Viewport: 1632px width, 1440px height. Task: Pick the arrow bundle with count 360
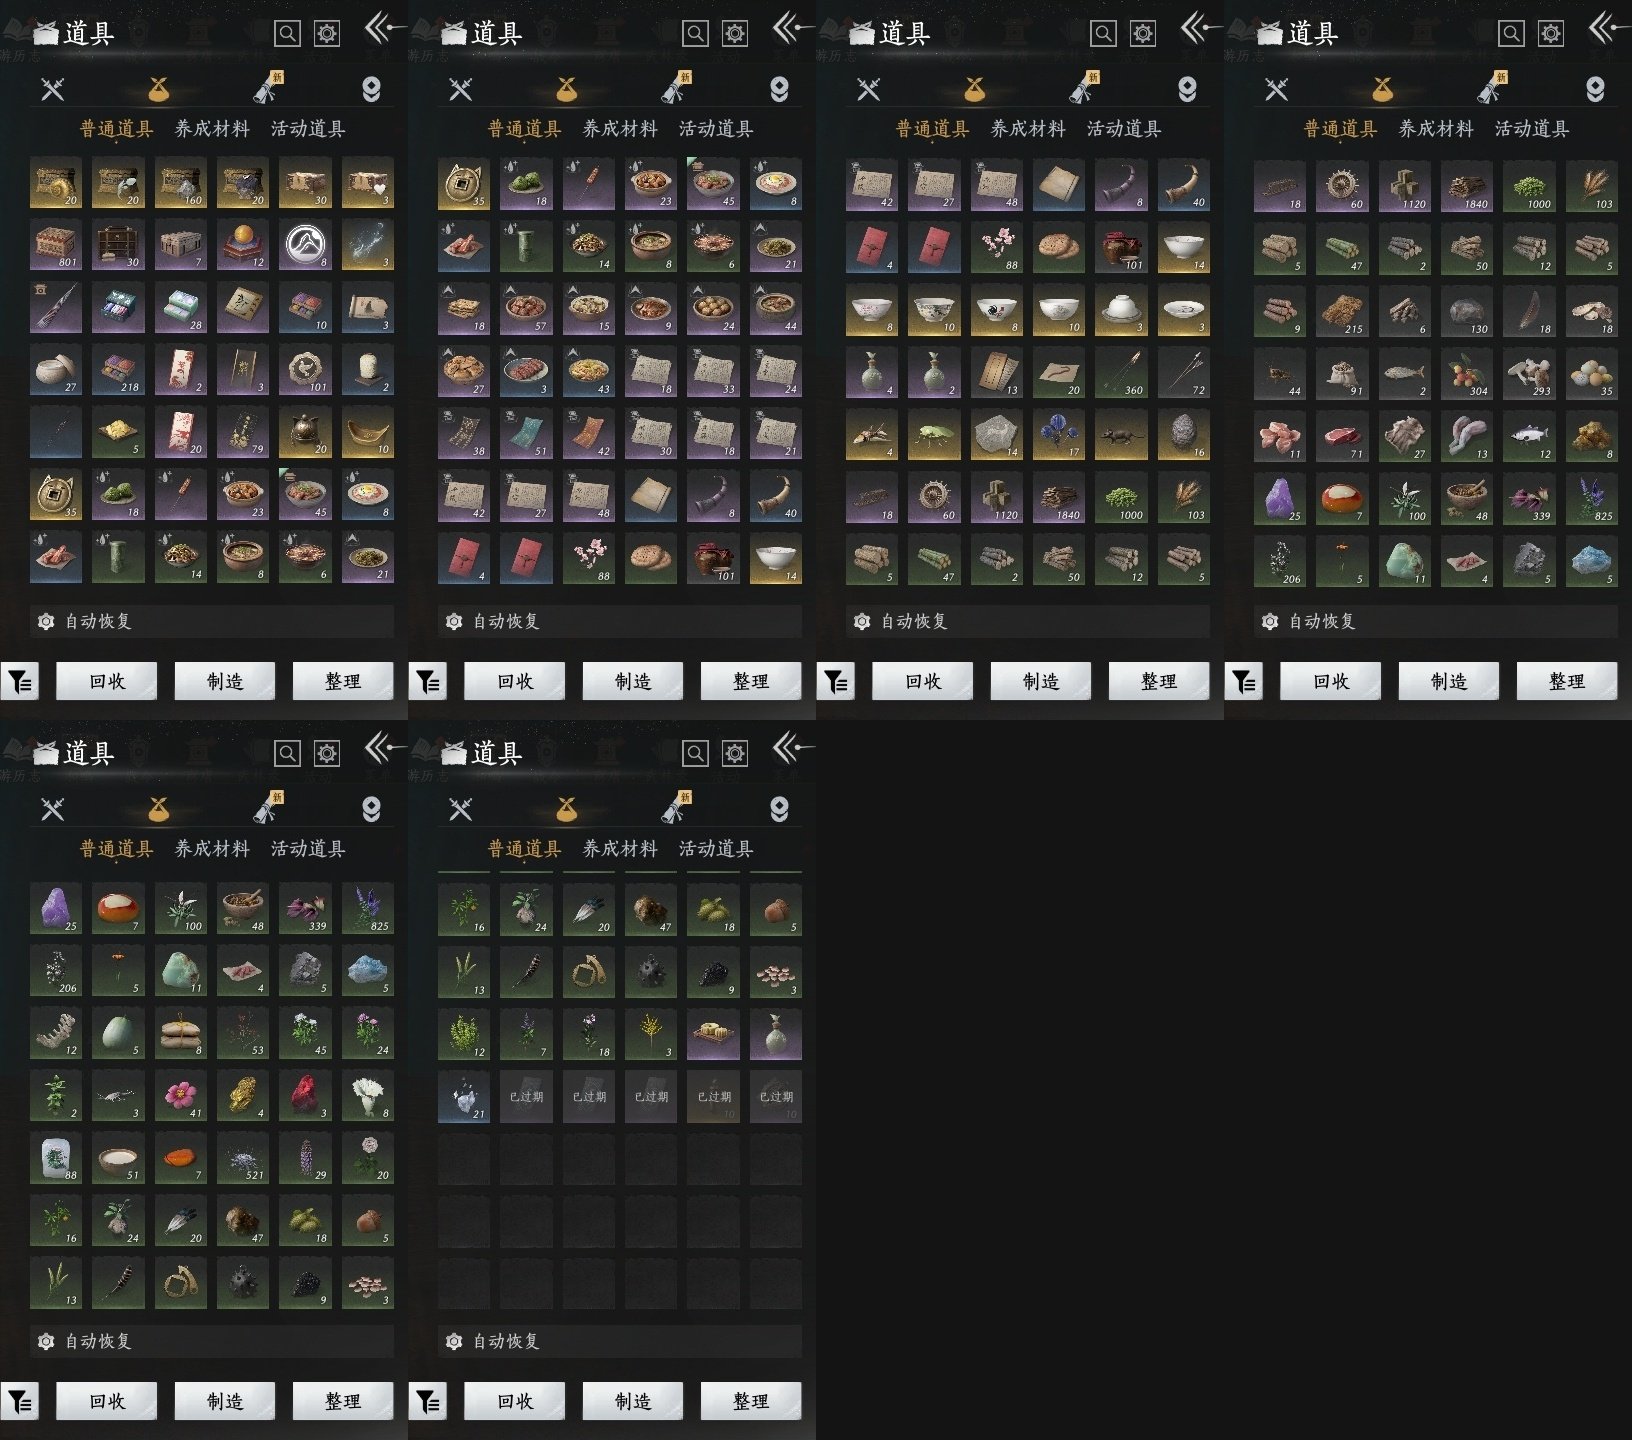pyautogui.click(x=1121, y=372)
